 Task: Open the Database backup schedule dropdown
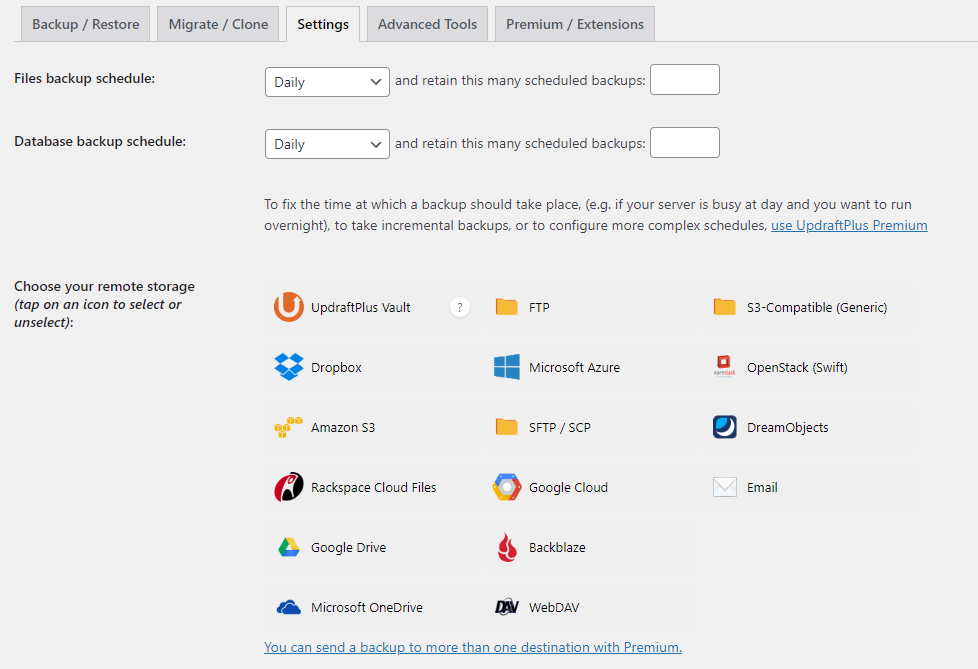point(327,144)
